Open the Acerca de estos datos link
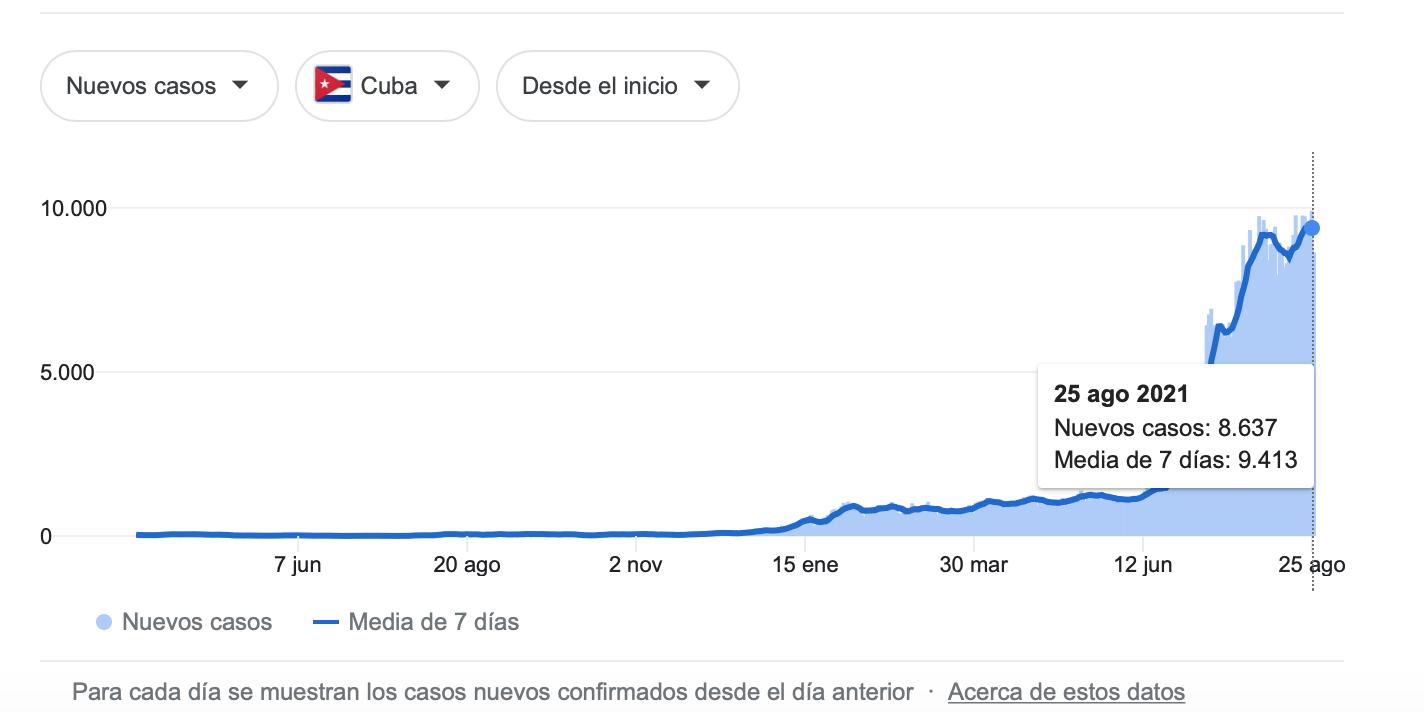Screen dimensions: 1424x712 (x=1066, y=692)
